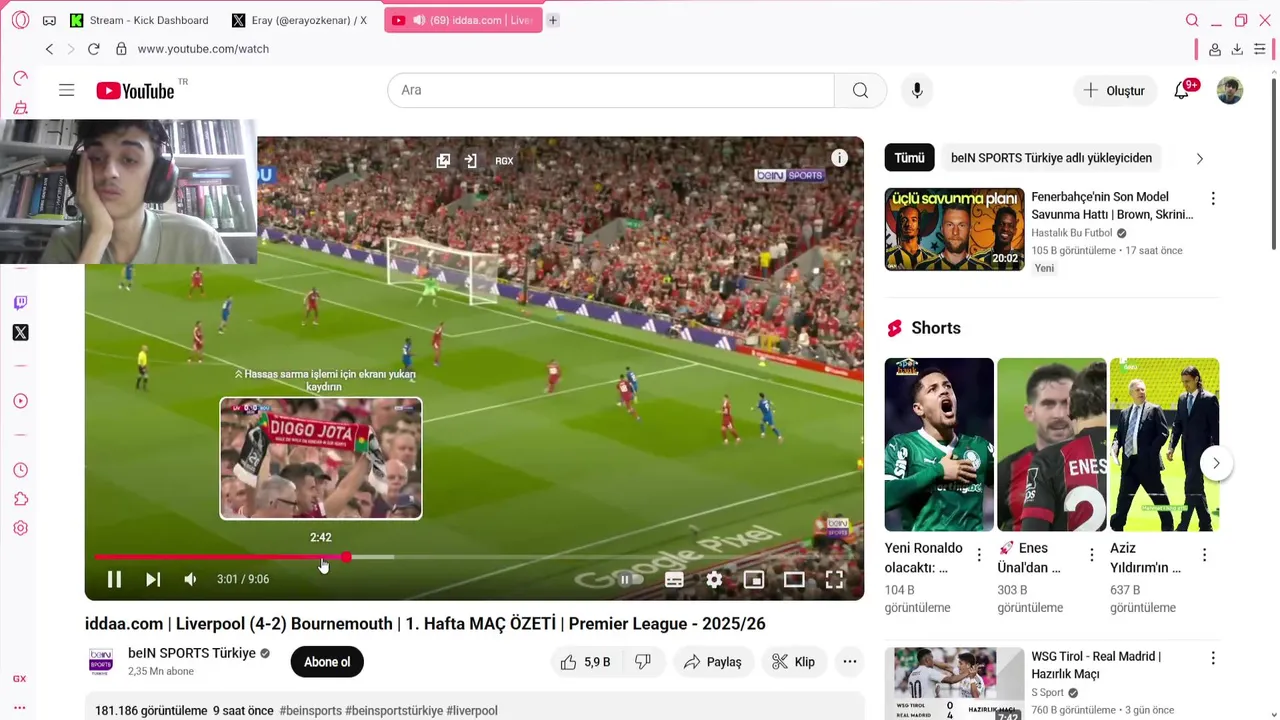This screenshot has height=720, width=1280.
Task: Select the iddaa.com YouTube tab
Action: point(463,20)
